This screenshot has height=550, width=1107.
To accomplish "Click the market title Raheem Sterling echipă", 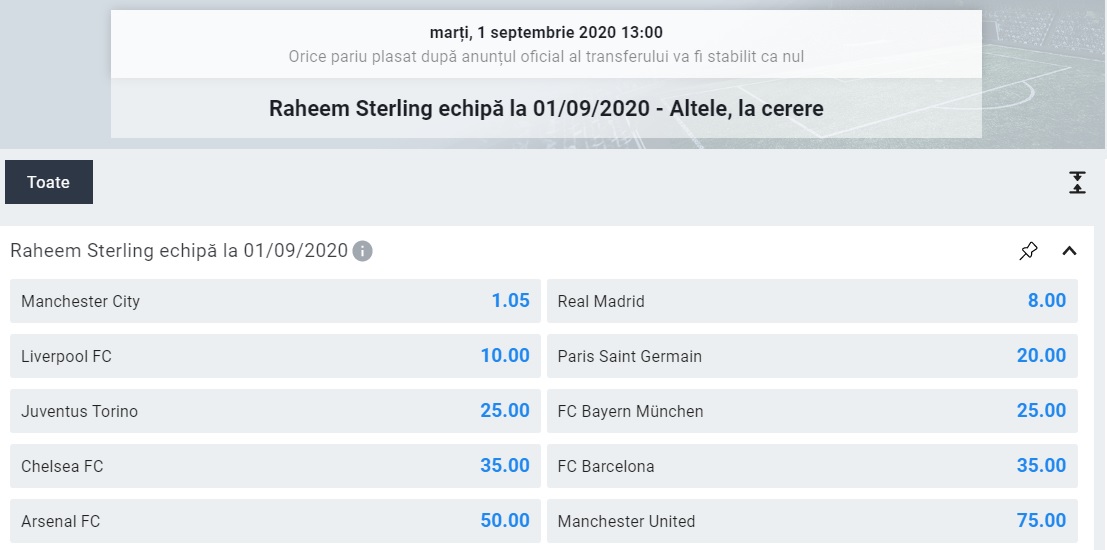I will coord(179,251).
